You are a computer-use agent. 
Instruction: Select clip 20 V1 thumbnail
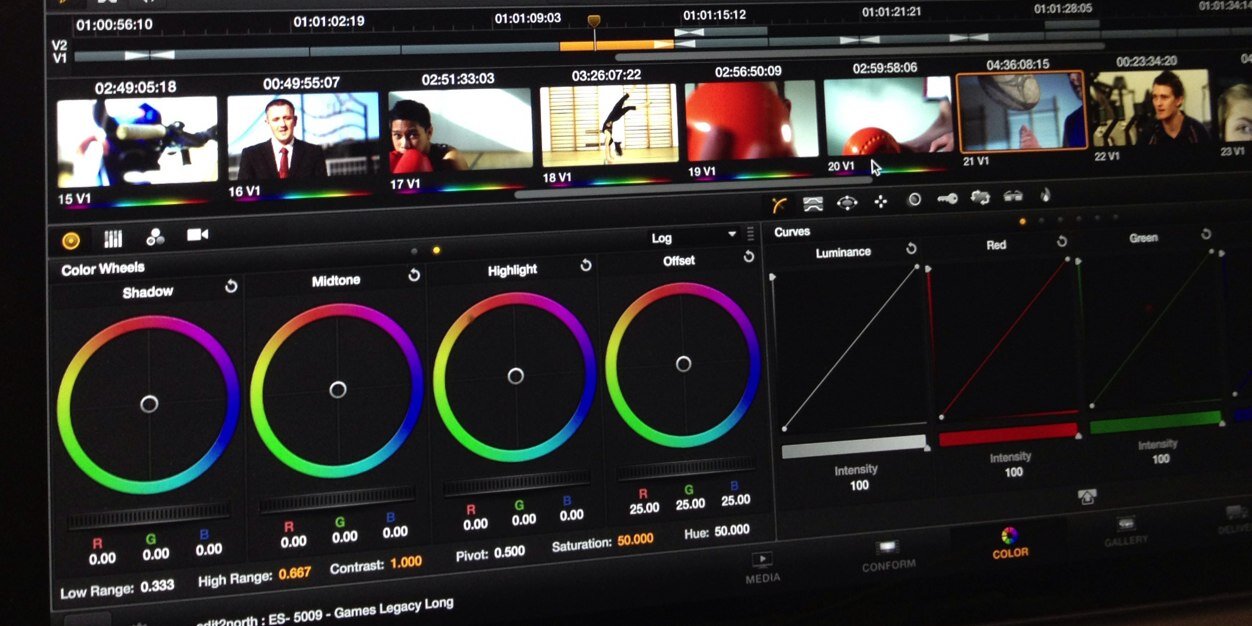(x=888, y=116)
